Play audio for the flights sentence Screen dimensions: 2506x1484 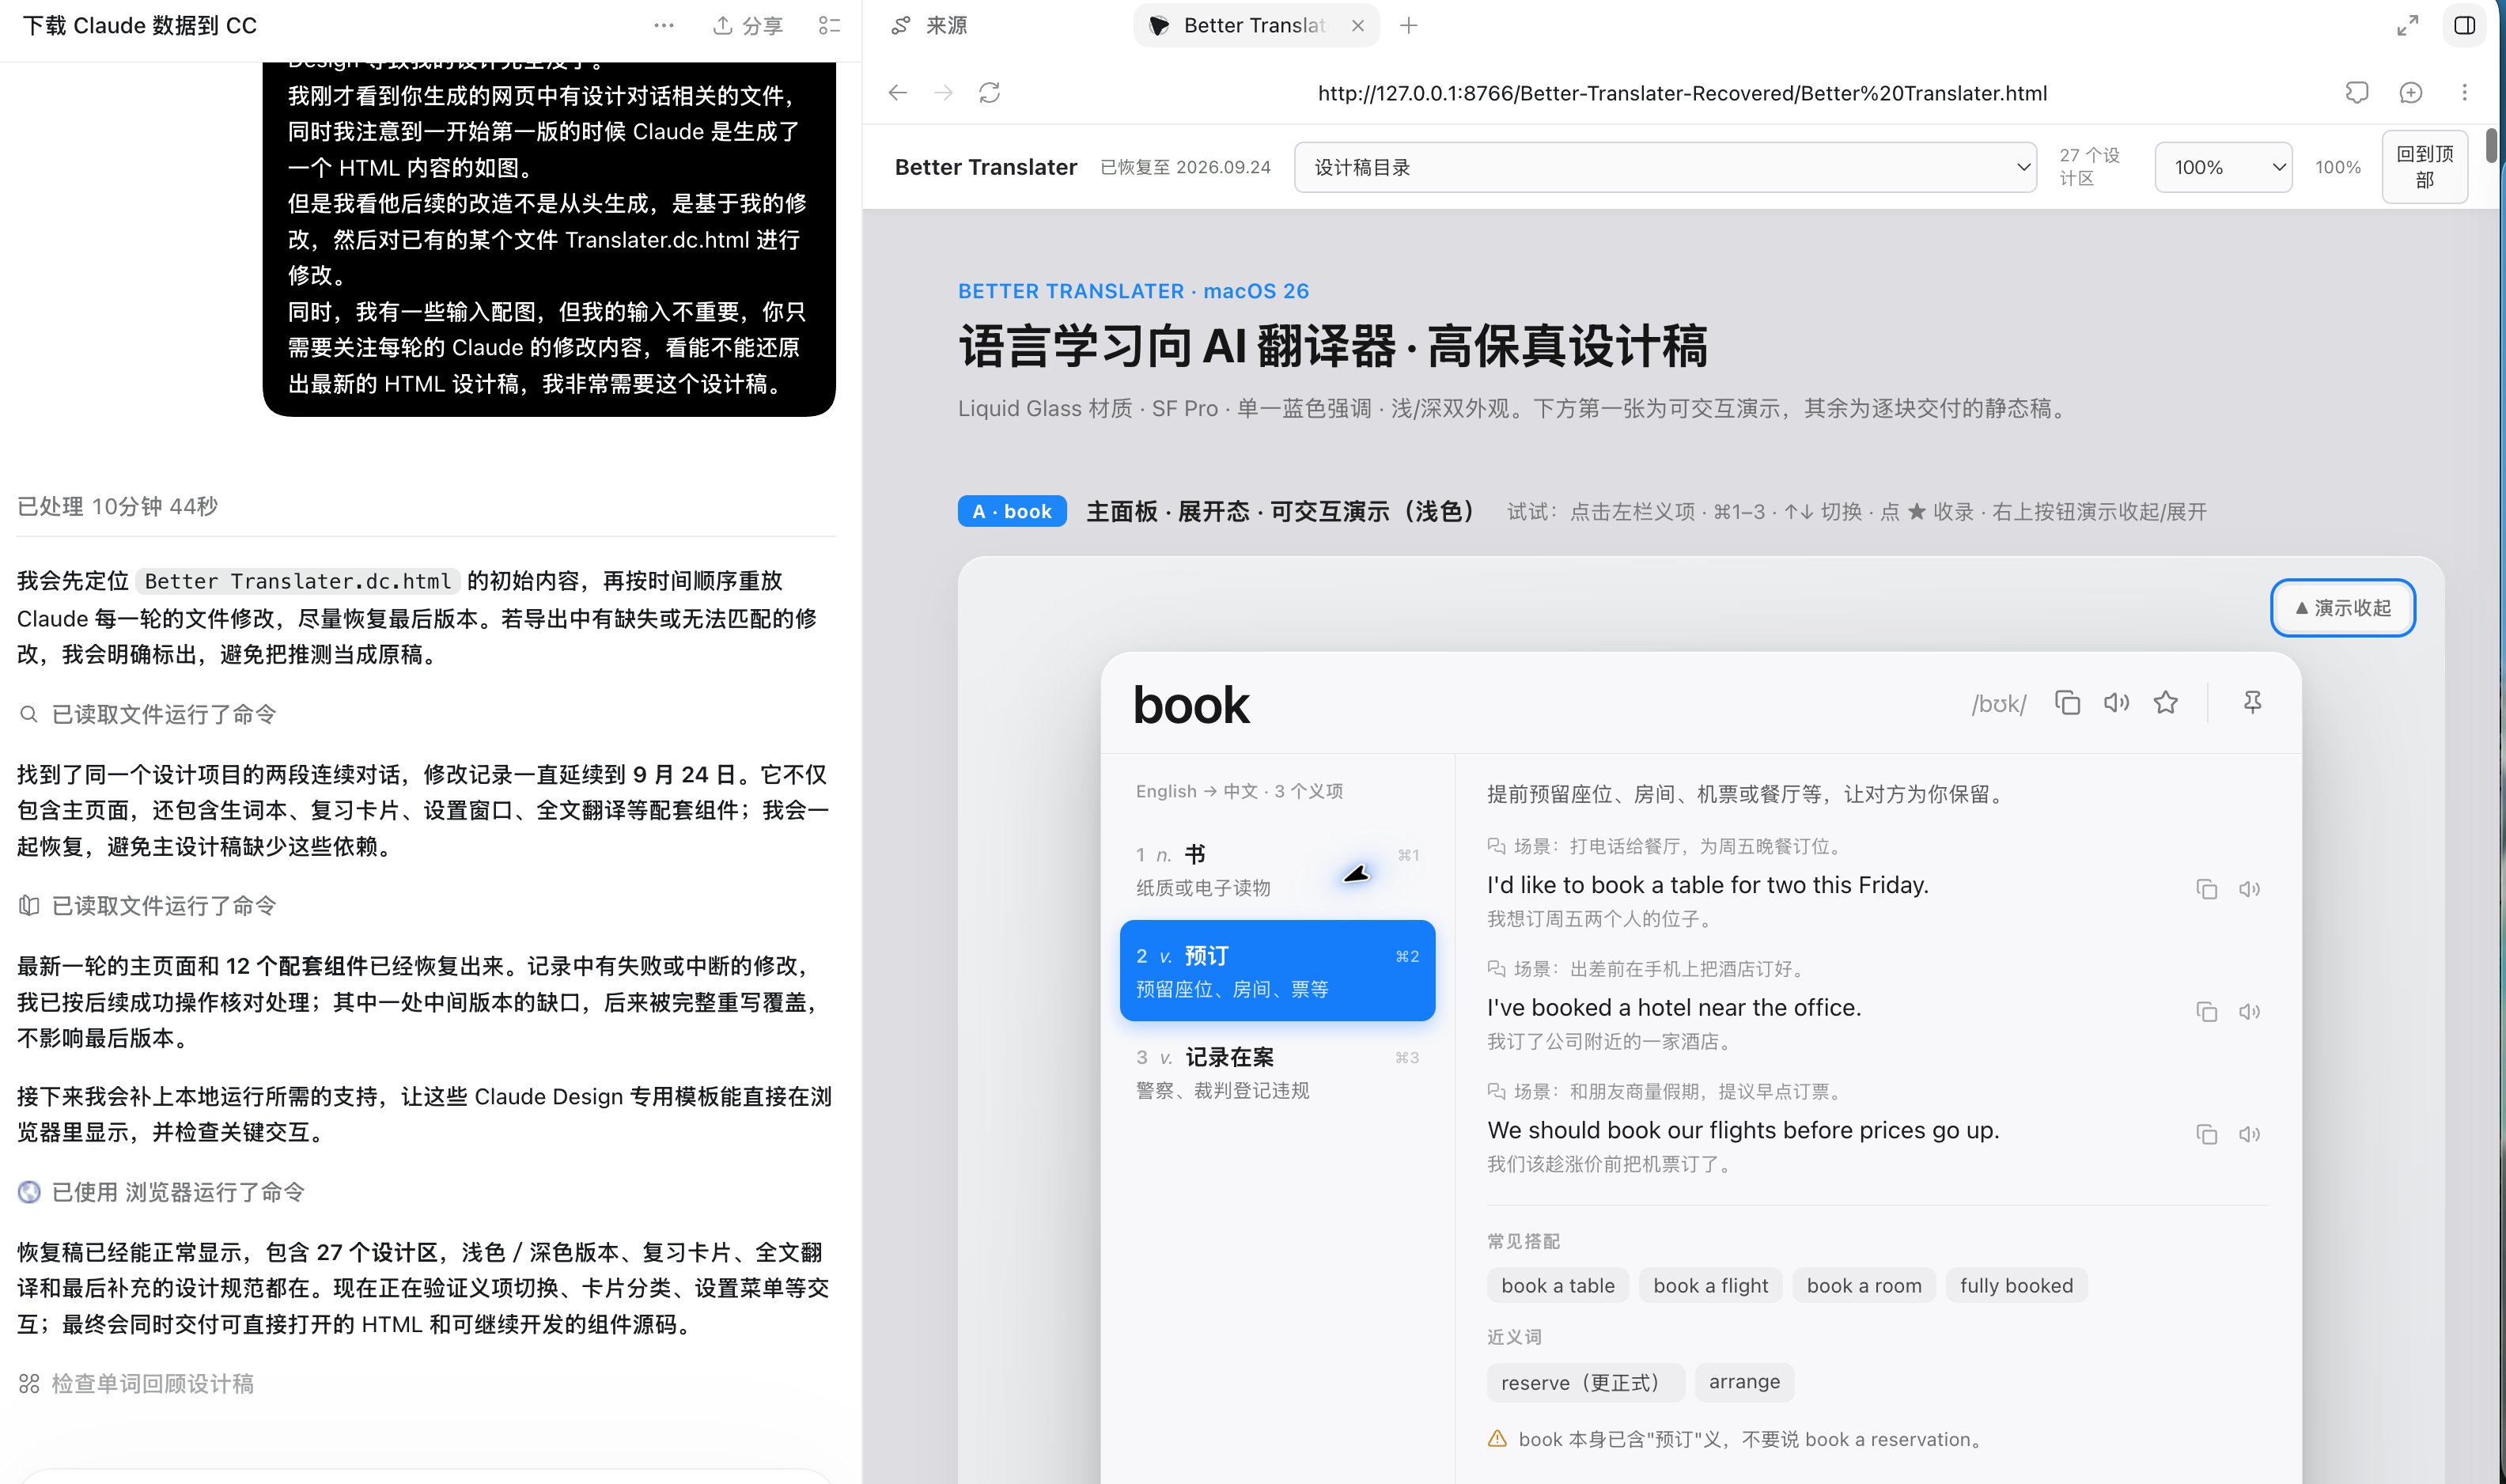tap(2249, 1134)
